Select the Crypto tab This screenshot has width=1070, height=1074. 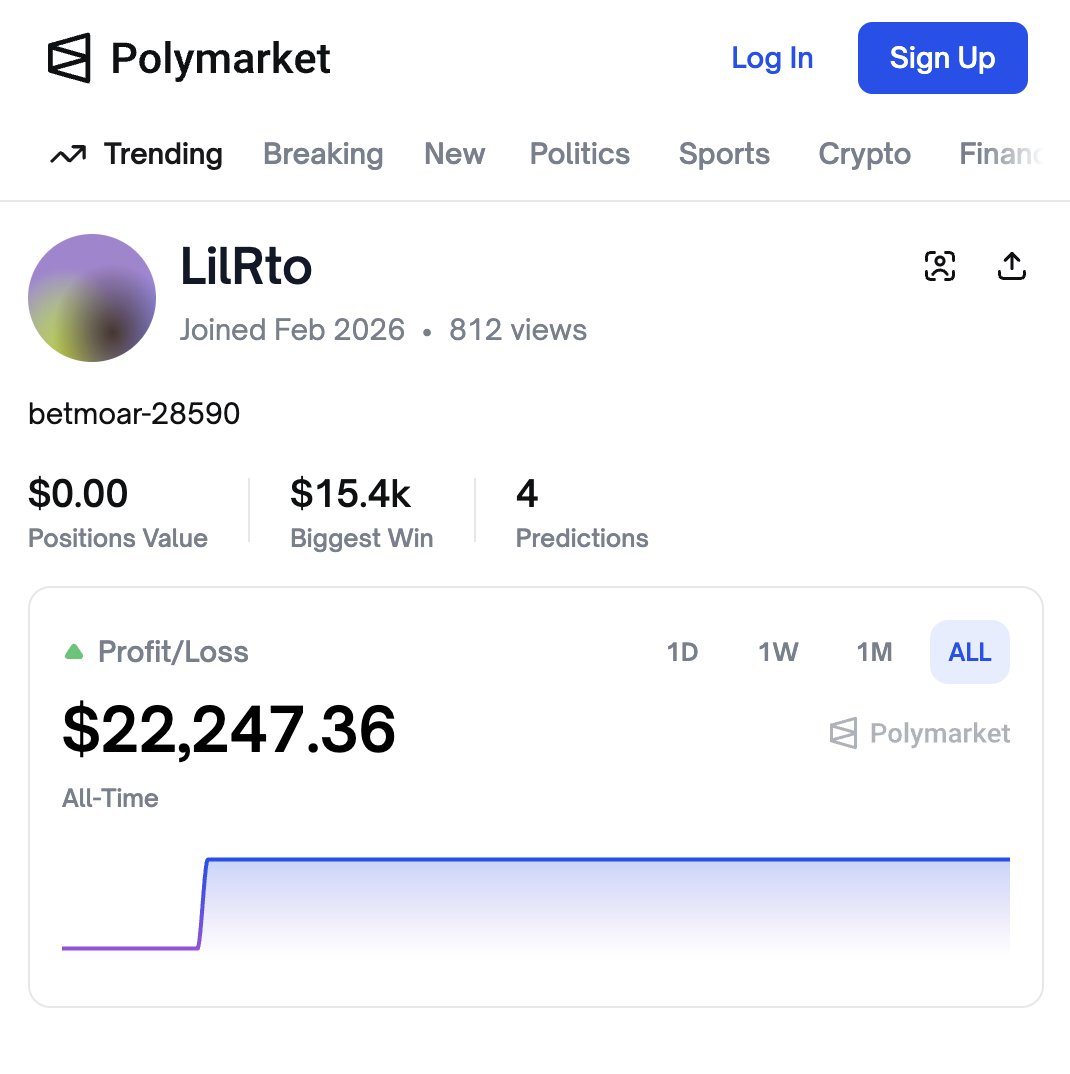(864, 154)
